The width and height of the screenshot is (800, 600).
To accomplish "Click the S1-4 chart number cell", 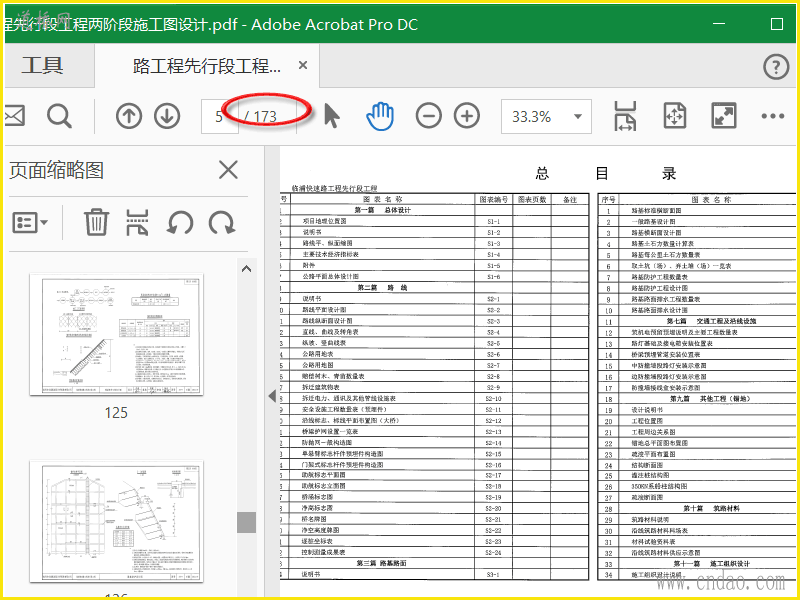I will [x=493, y=255].
